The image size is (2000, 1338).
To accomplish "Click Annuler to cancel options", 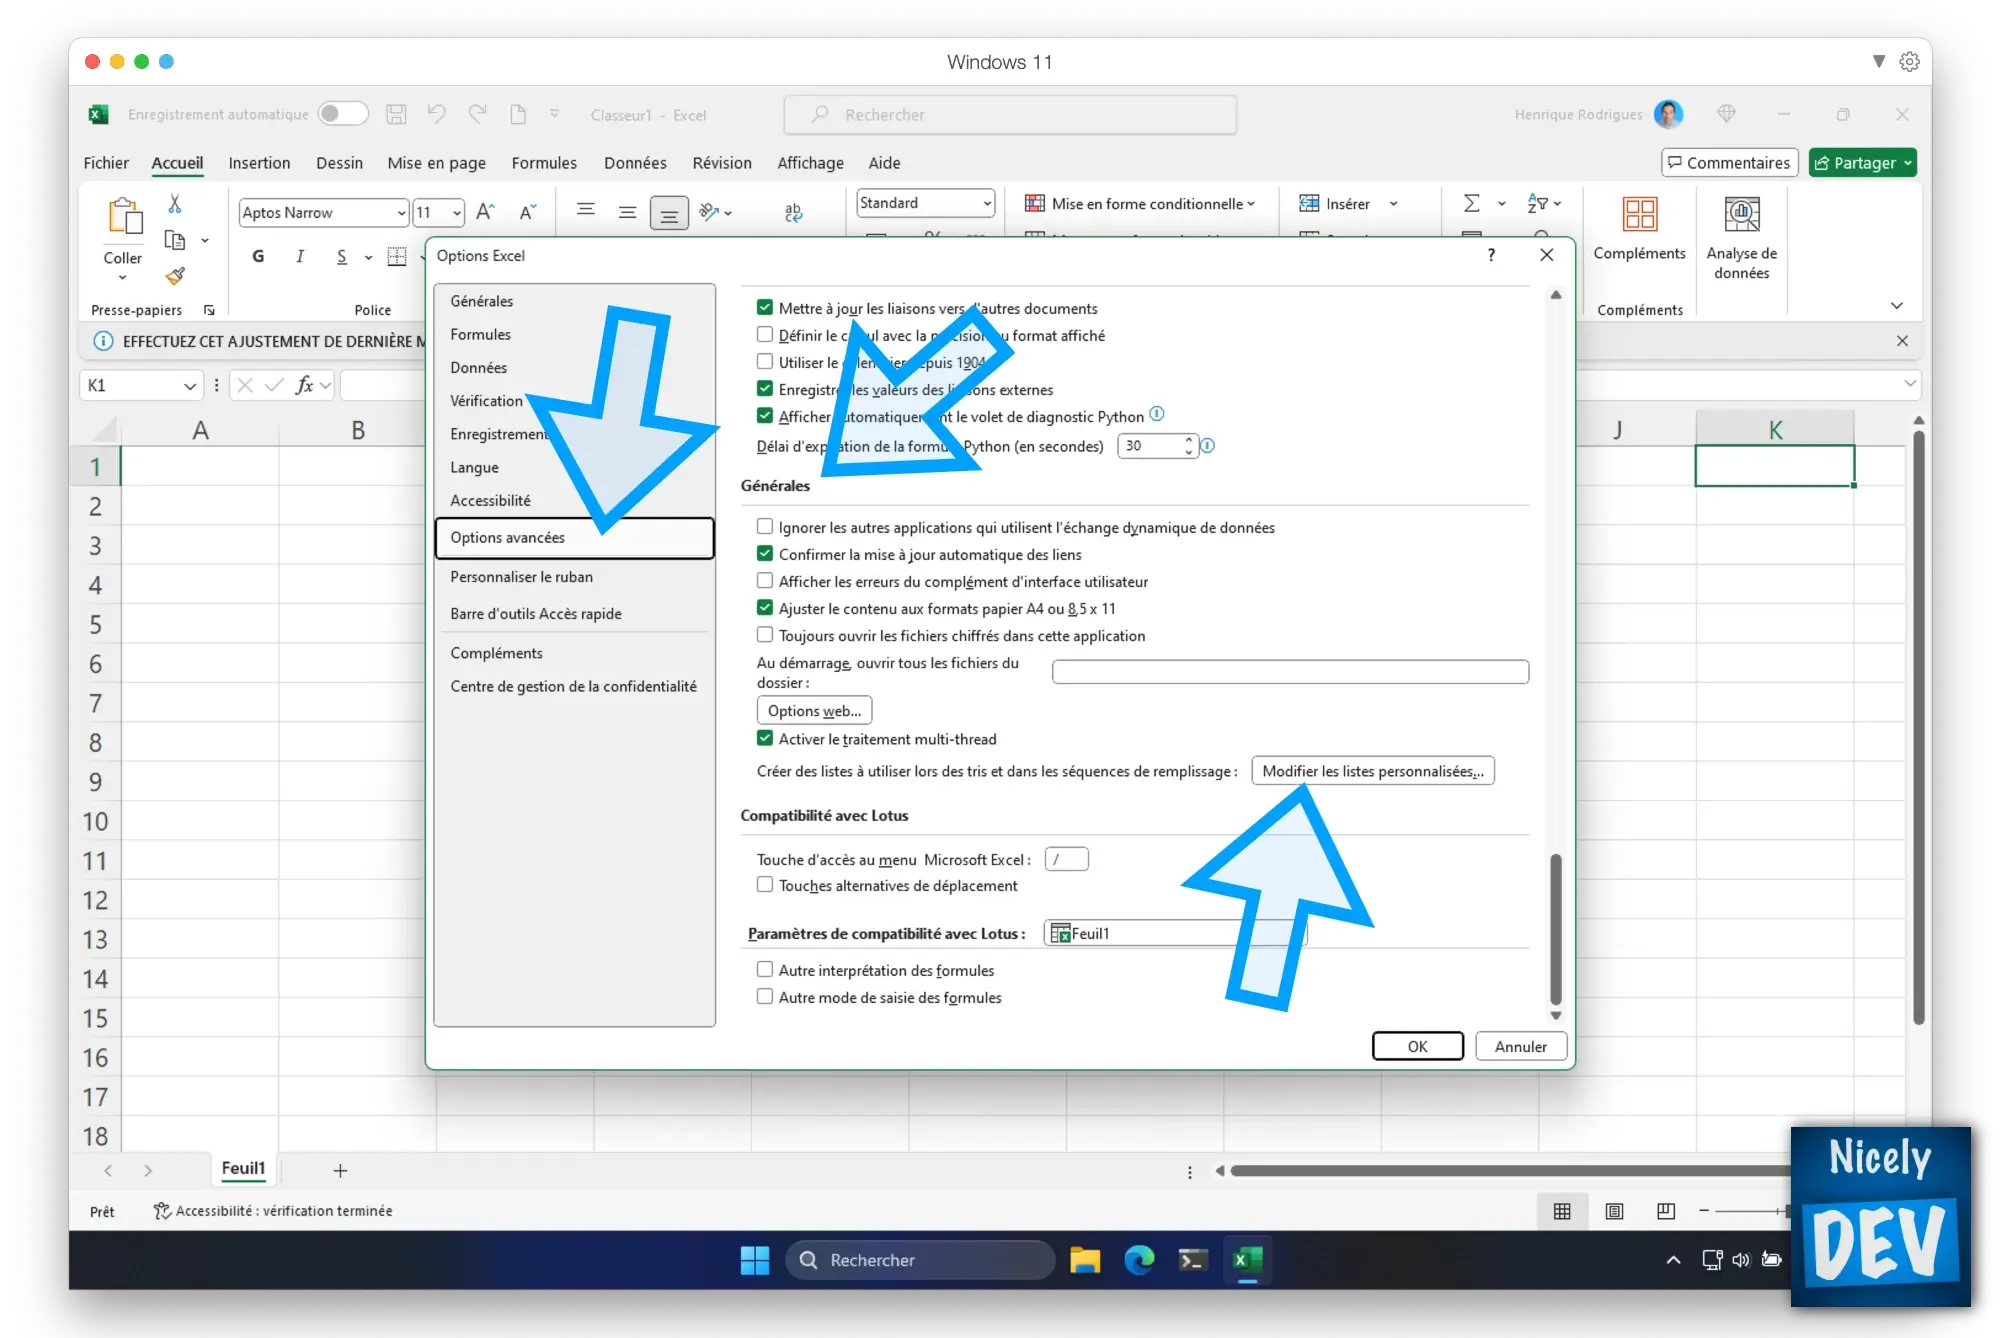I will pyautogui.click(x=1520, y=1046).
